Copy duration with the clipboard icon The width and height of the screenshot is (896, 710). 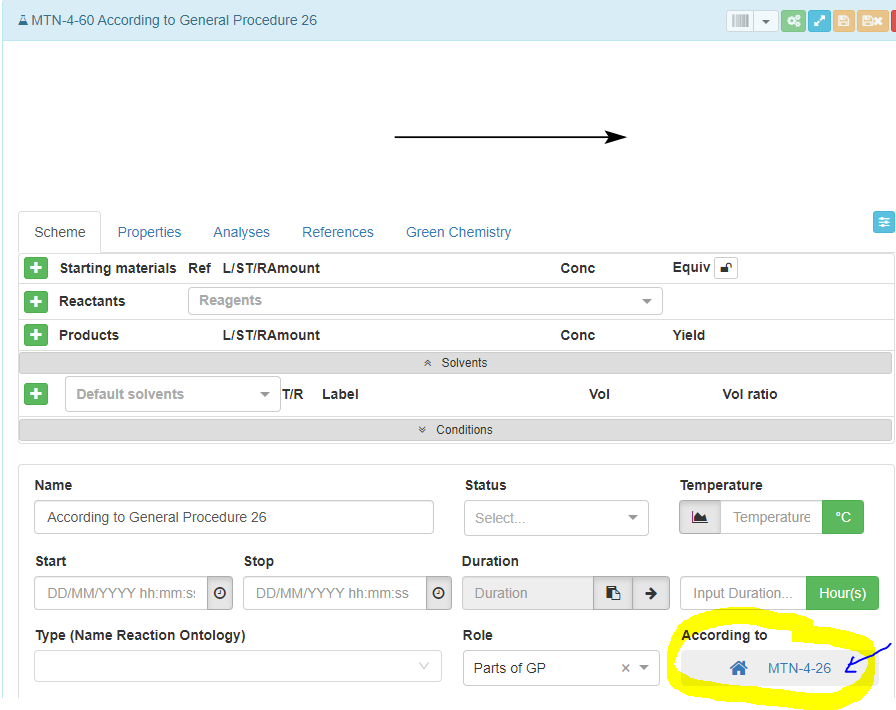pos(613,593)
